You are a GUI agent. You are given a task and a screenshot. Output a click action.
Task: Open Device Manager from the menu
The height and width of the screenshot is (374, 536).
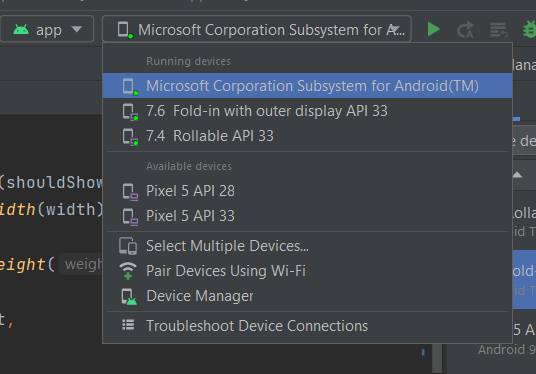point(307,296)
